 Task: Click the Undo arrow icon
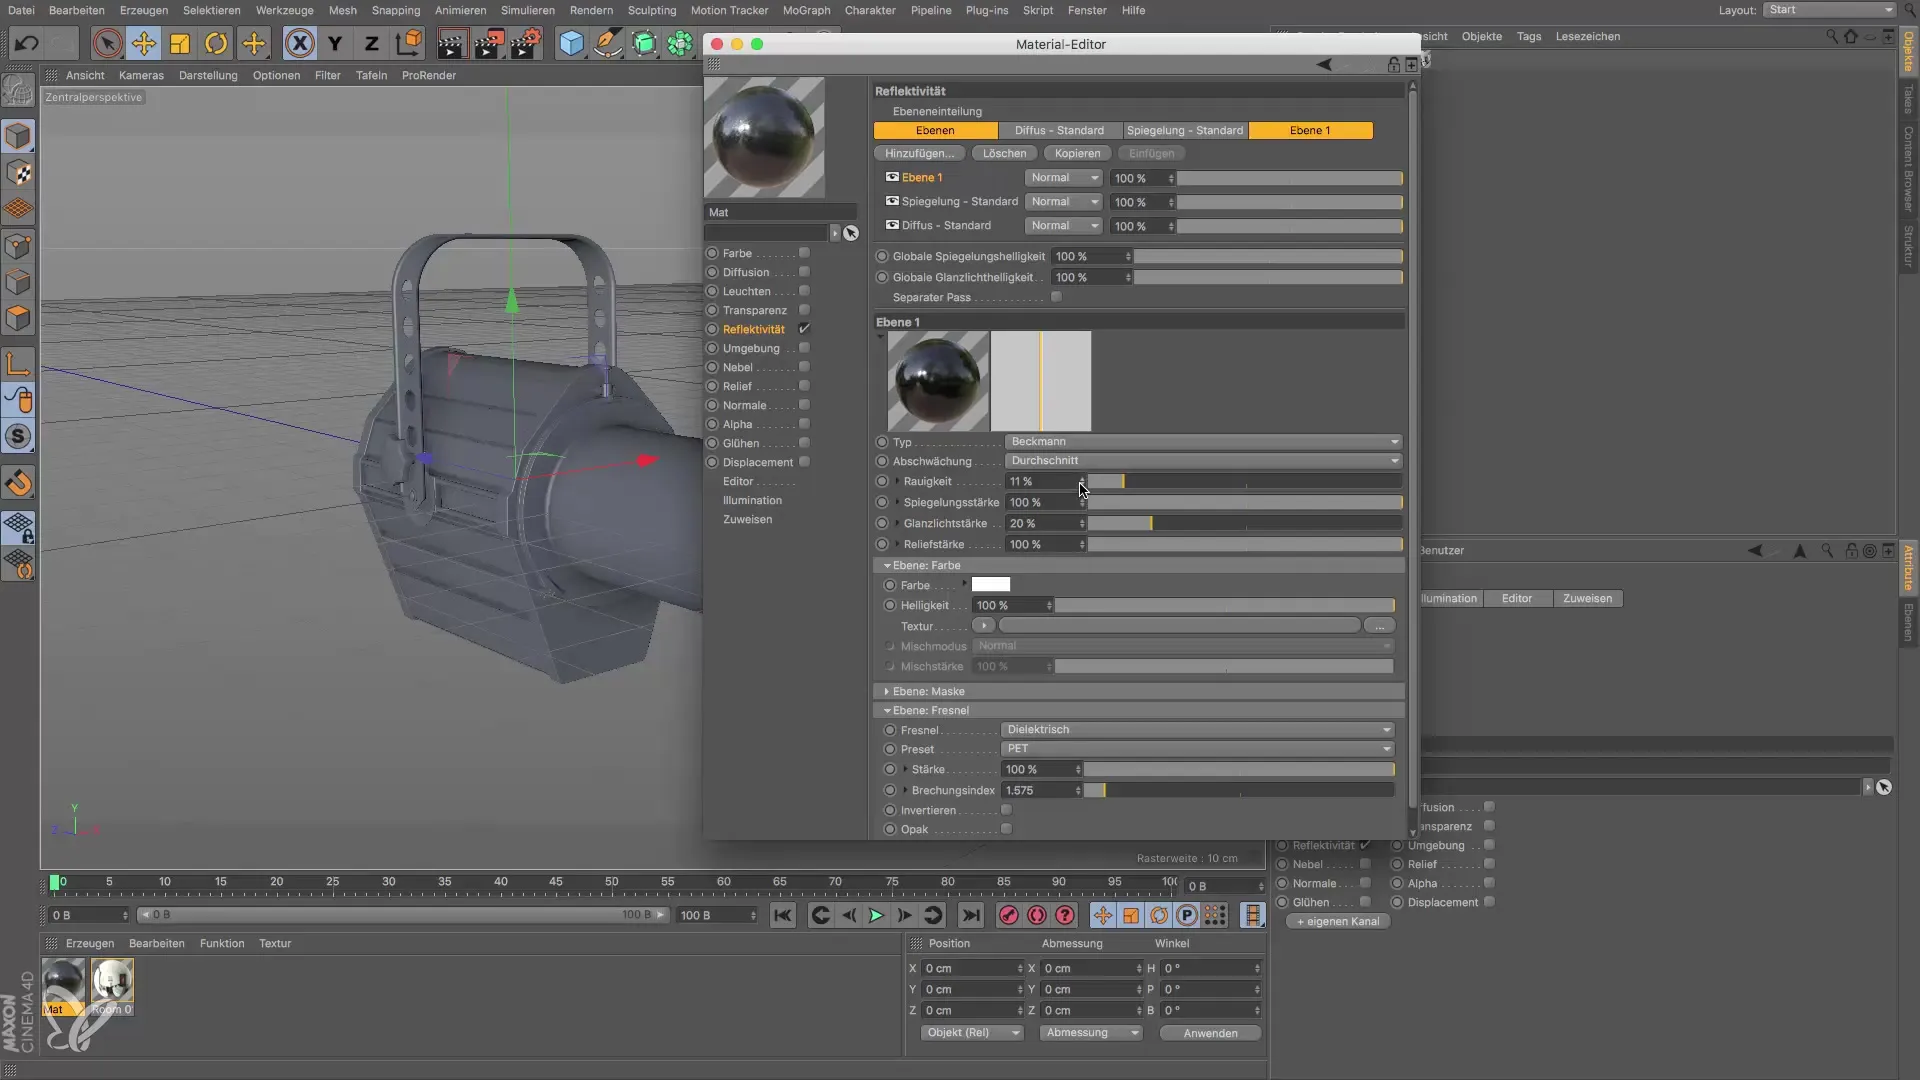pyautogui.click(x=27, y=43)
